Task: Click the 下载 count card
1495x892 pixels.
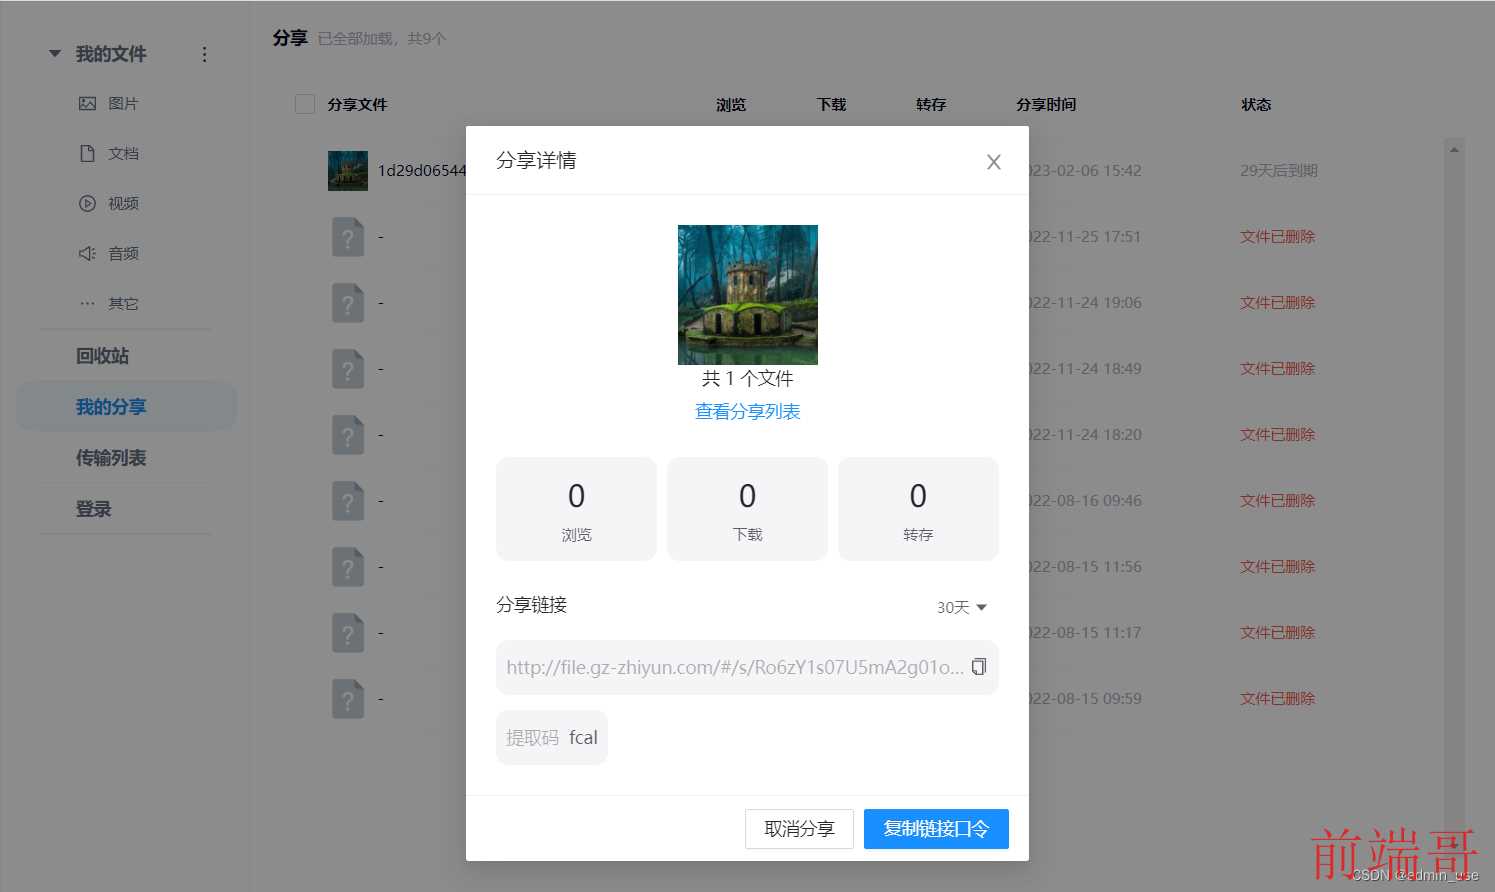Action: 747,509
